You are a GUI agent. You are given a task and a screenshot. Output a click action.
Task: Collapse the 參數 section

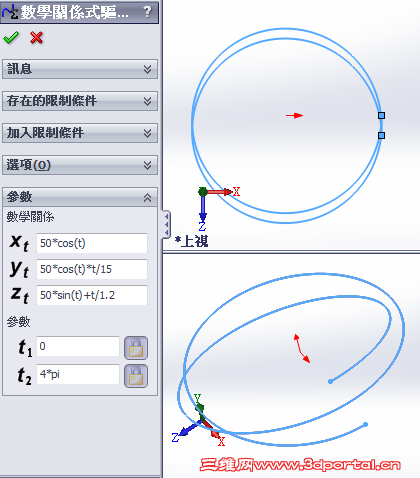pos(80,197)
